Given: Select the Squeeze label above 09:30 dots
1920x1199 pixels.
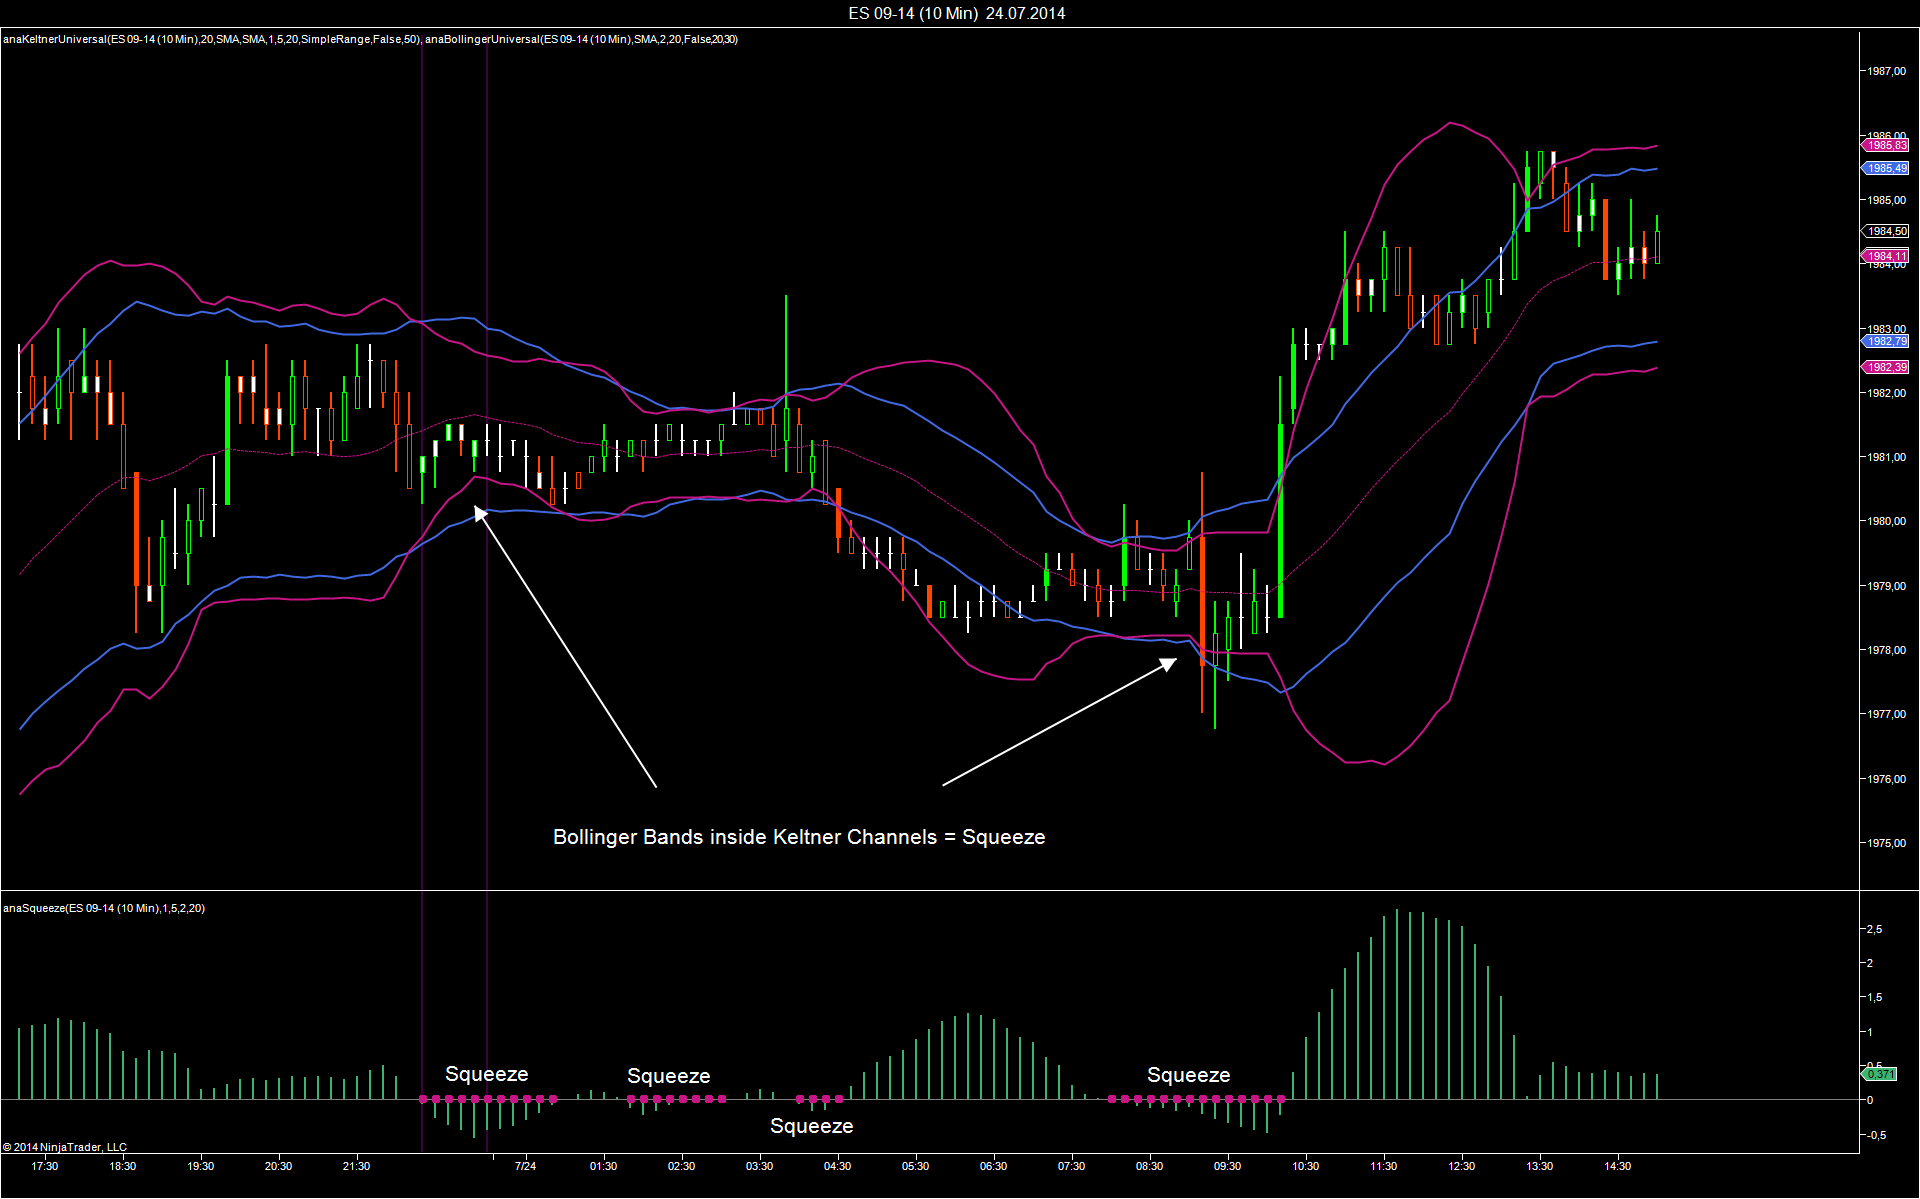Looking at the screenshot, I should point(1189,1075).
